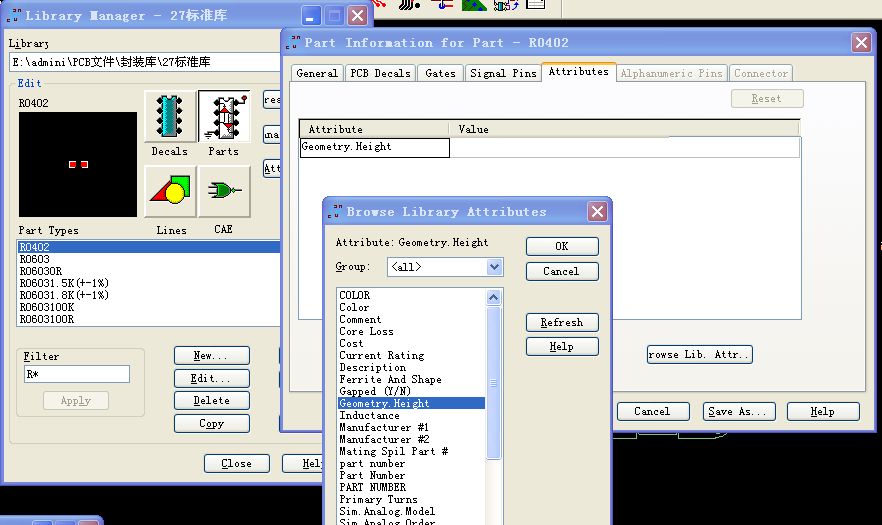The height and width of the screenshot is (525, 882).
Task: Select the Lines shapes icon
Action: (x=169, y=191)
